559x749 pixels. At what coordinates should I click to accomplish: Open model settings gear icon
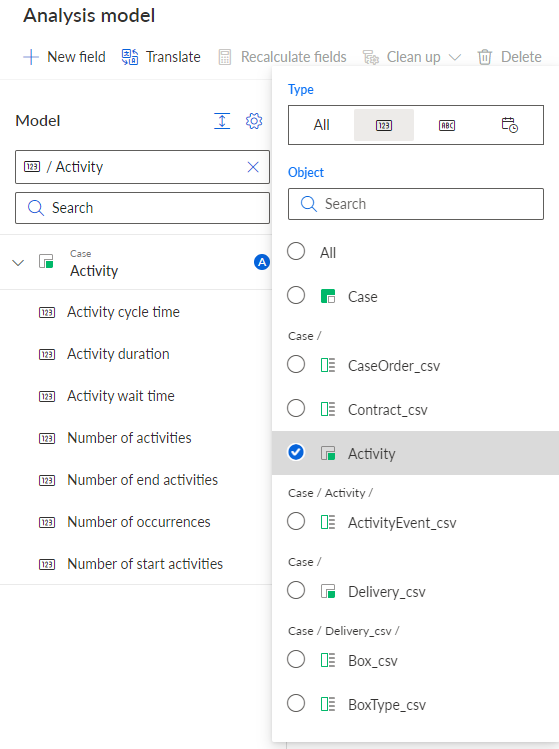pos(254,121)
